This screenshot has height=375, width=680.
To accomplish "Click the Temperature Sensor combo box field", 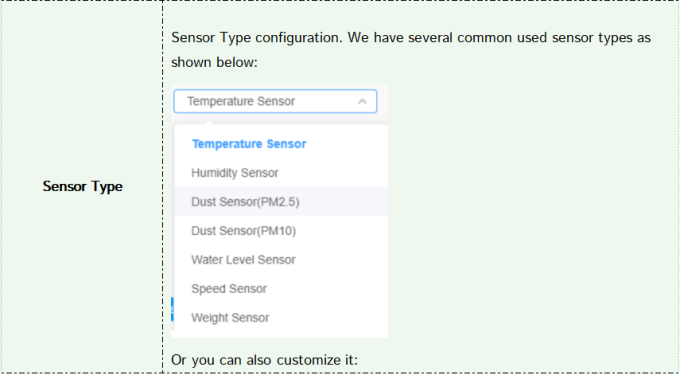I will (275, 101).
